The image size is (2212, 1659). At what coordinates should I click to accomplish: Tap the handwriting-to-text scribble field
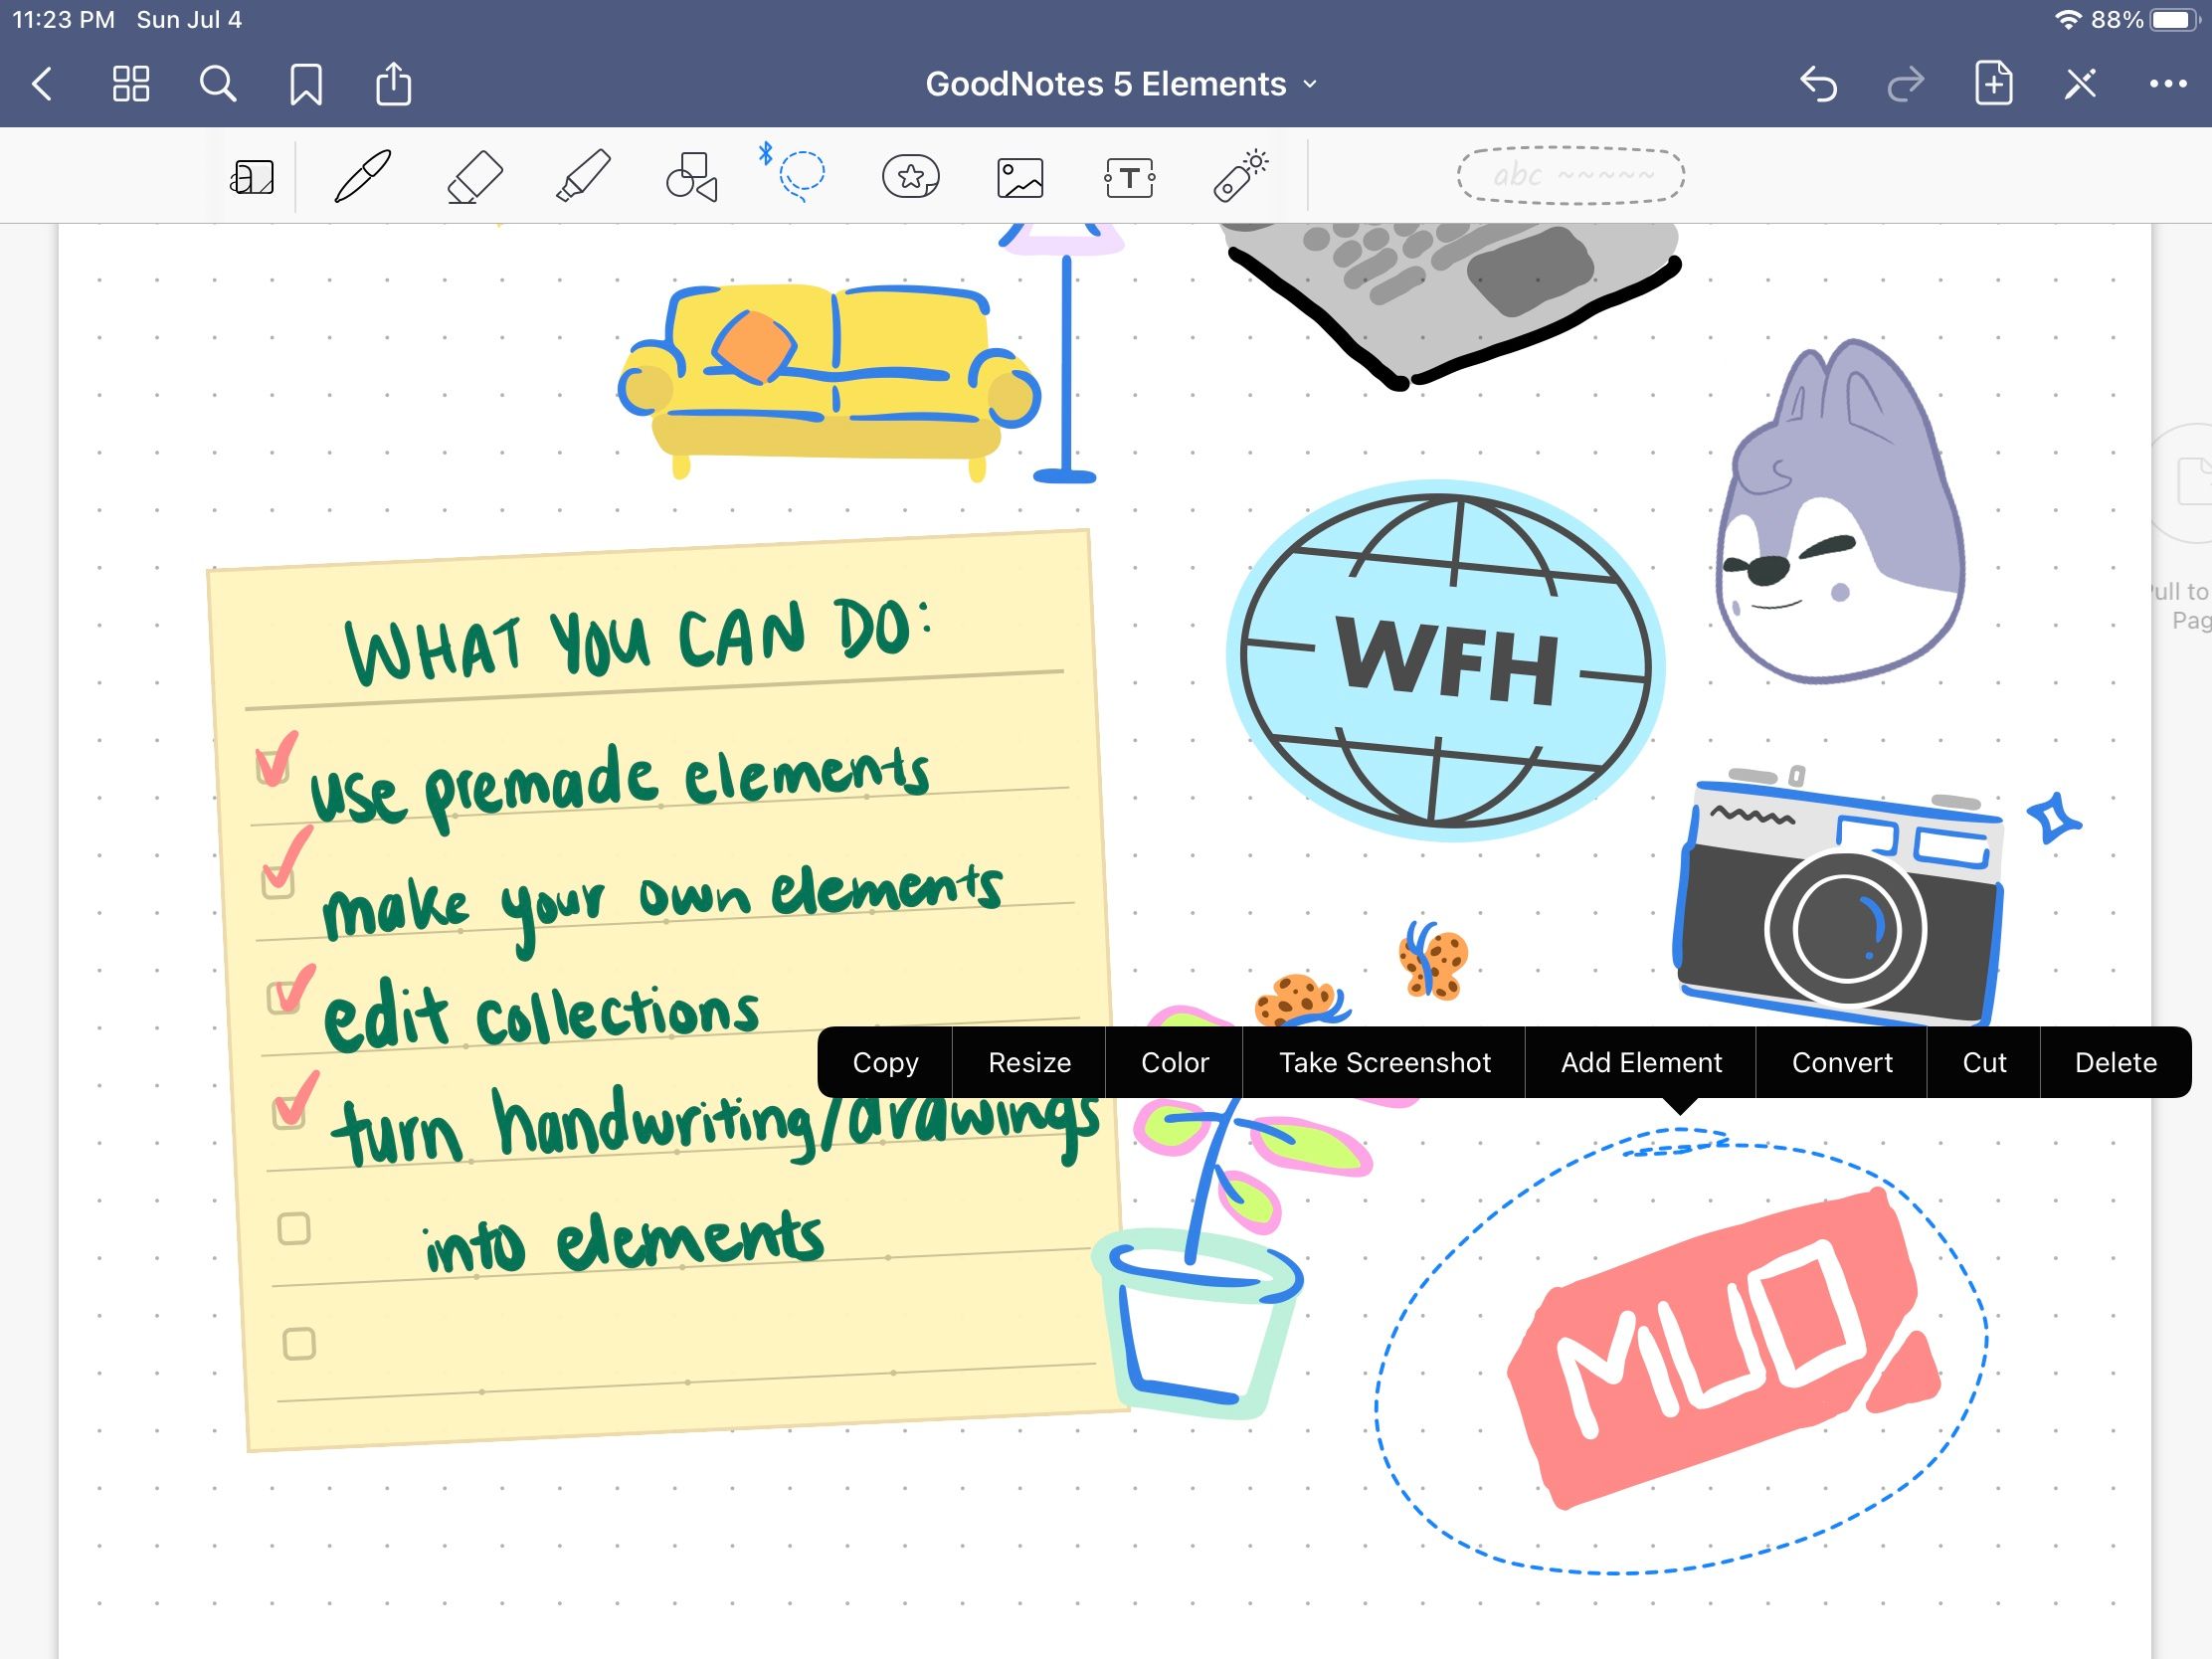tap(1569, 175)
